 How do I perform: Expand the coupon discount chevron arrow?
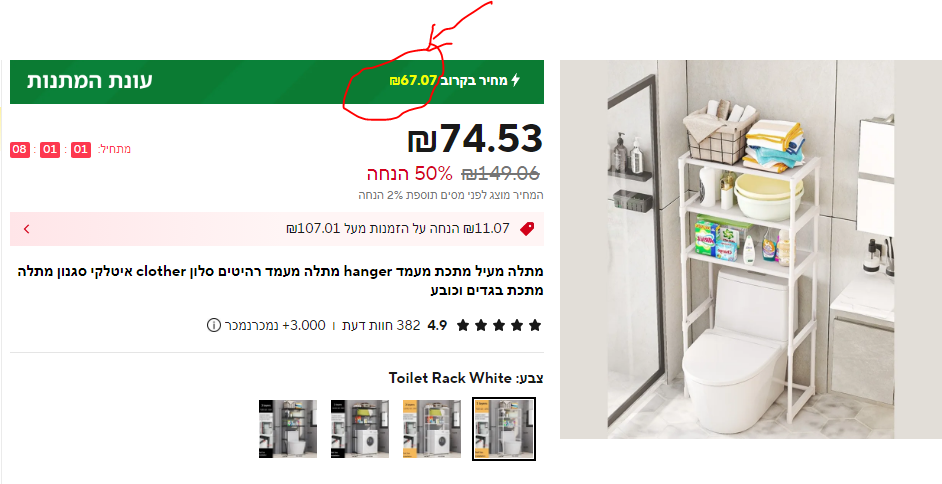(x=26, y=229)
